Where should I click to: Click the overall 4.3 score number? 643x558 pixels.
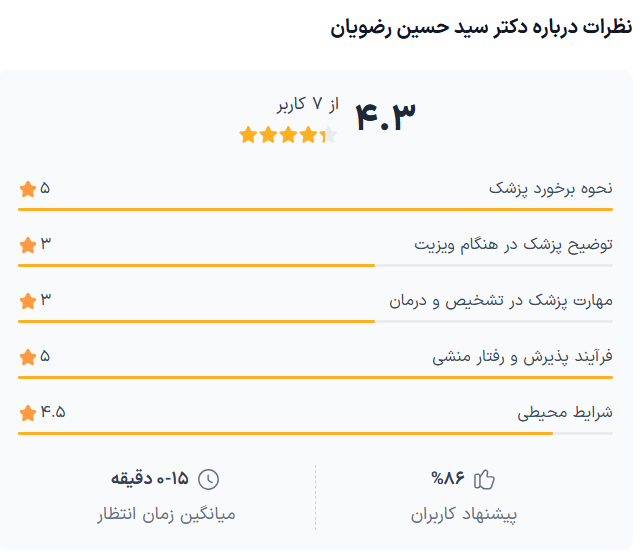tap(385, 116)
